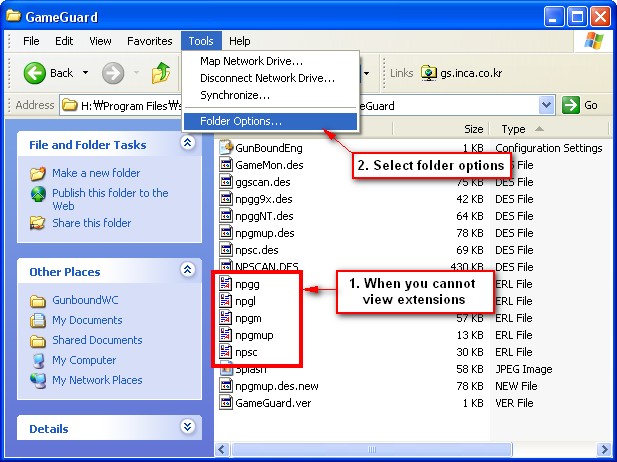Open the gs.inca.co.kr link shortcut
This screenshot has height=462, width=617.
[462, 73]
